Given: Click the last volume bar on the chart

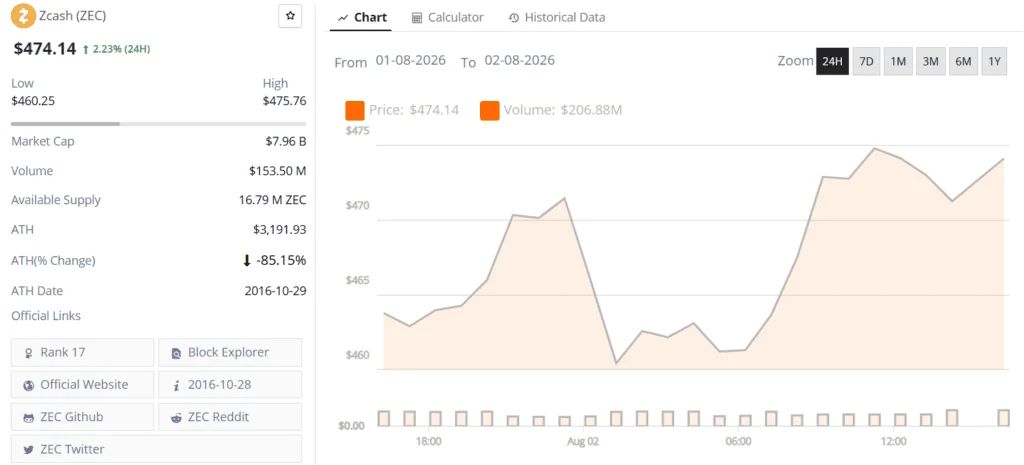Looking at the screenshot, I should click(x=1003, y=418).
